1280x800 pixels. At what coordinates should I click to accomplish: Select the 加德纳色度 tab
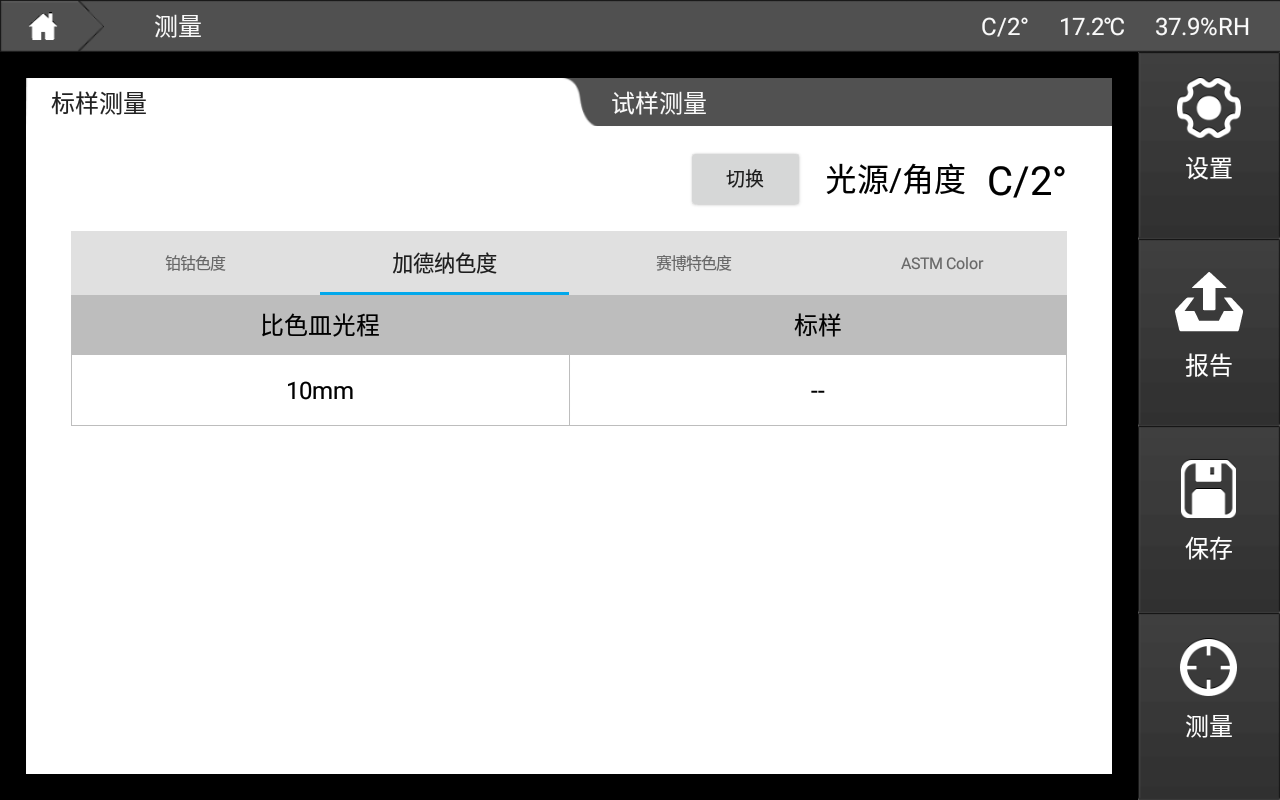[444, 263]
